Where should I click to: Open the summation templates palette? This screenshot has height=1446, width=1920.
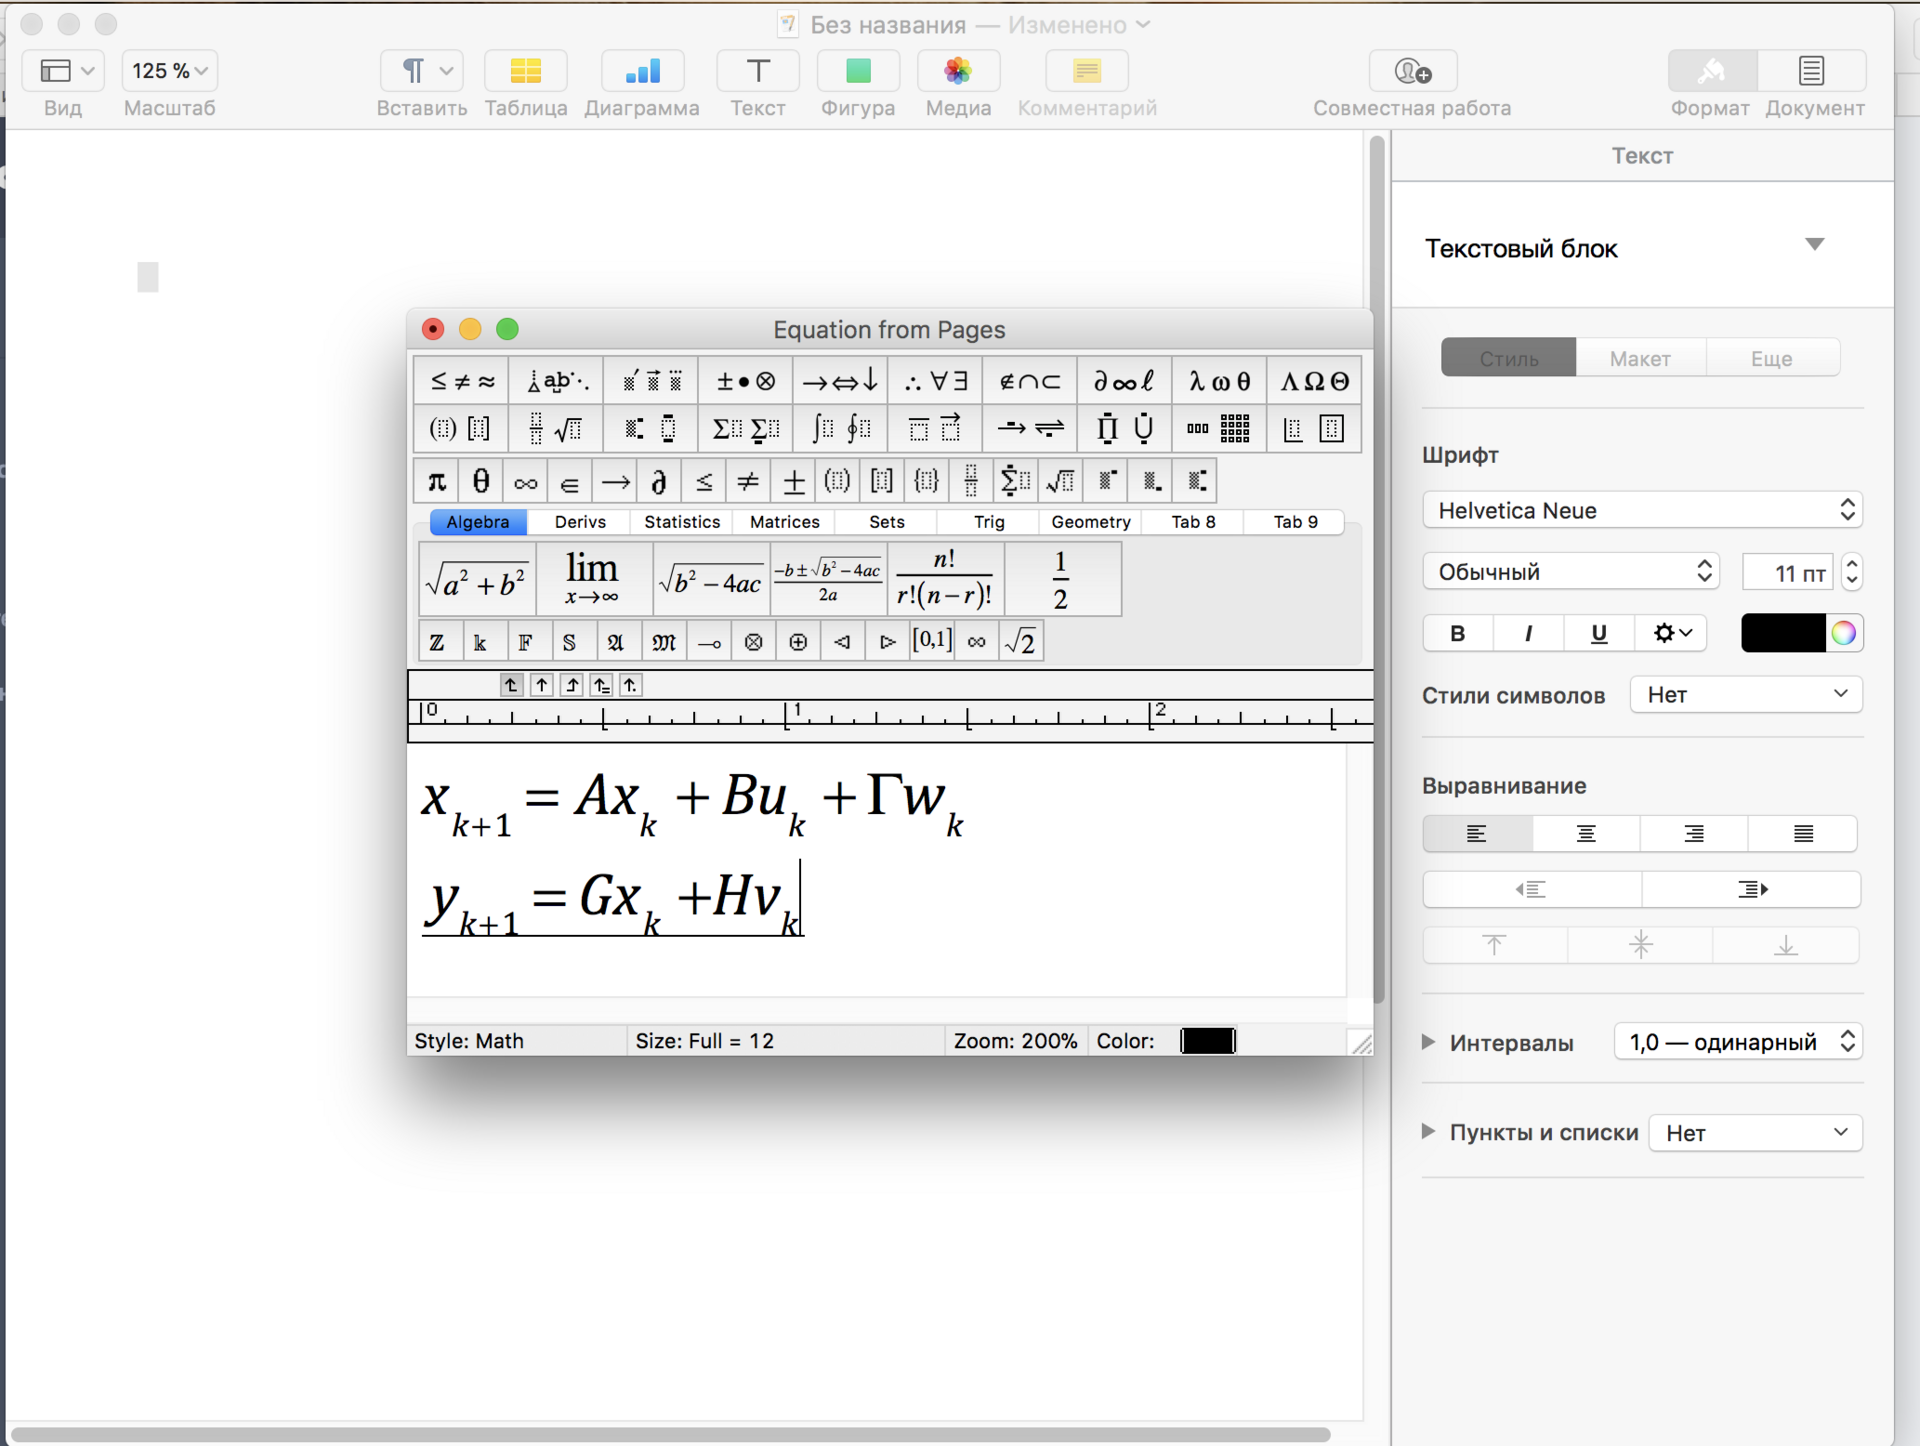click(746, 429)
